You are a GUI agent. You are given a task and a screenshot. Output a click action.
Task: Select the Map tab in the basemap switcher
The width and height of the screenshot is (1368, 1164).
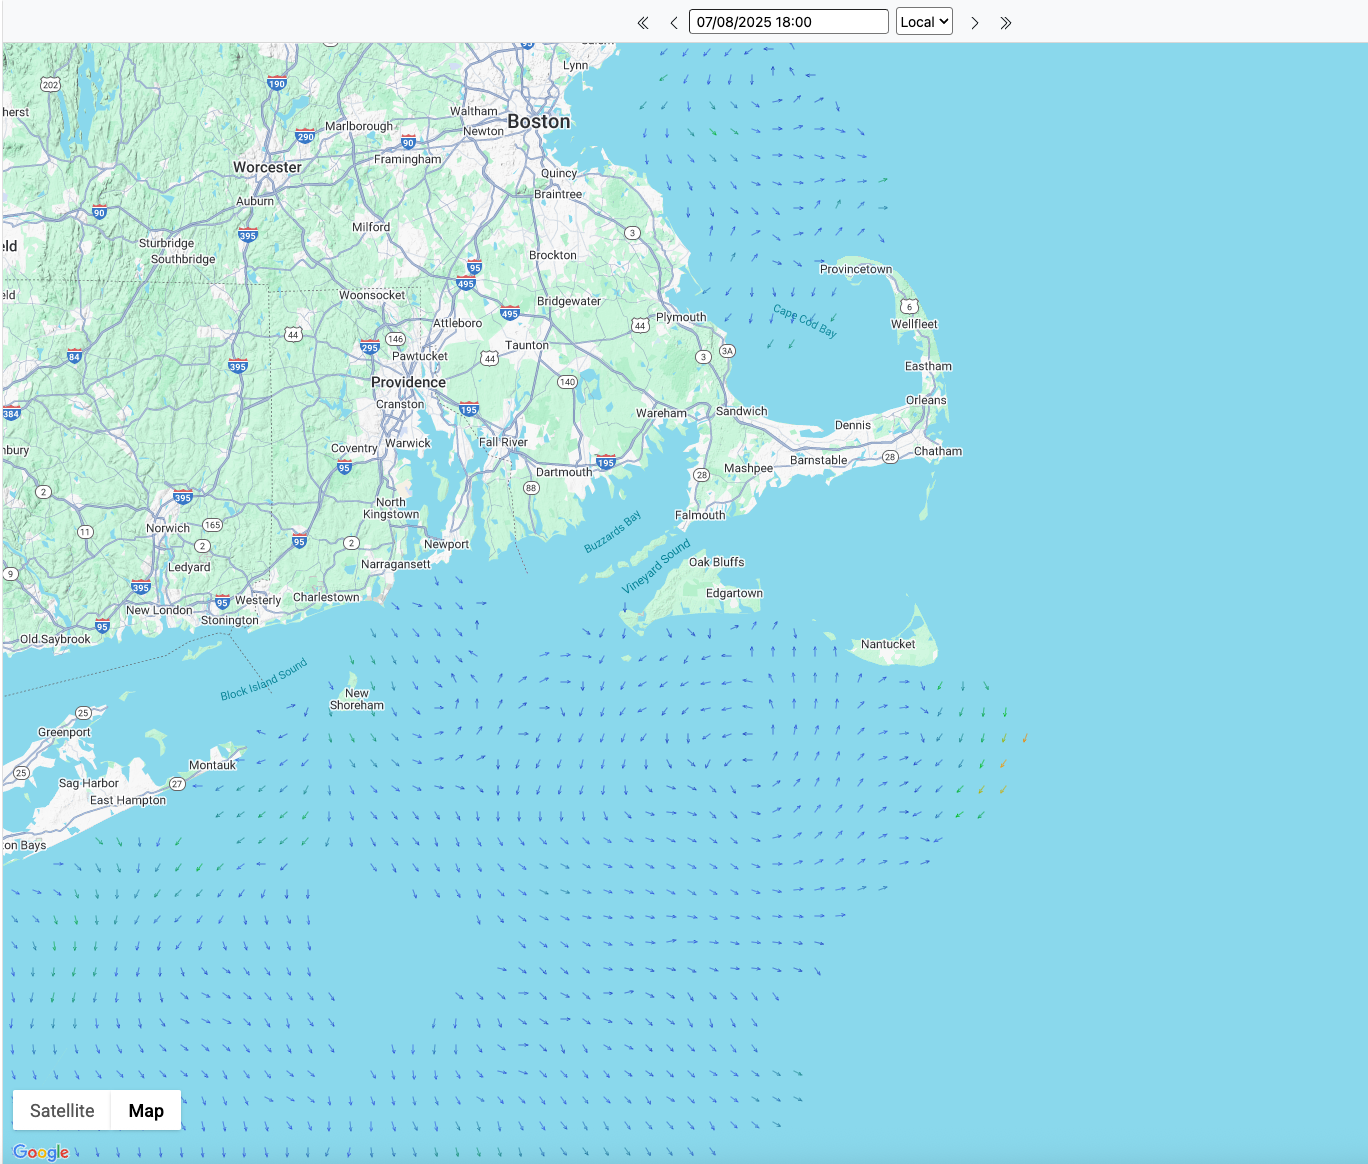click(146, 1110)
